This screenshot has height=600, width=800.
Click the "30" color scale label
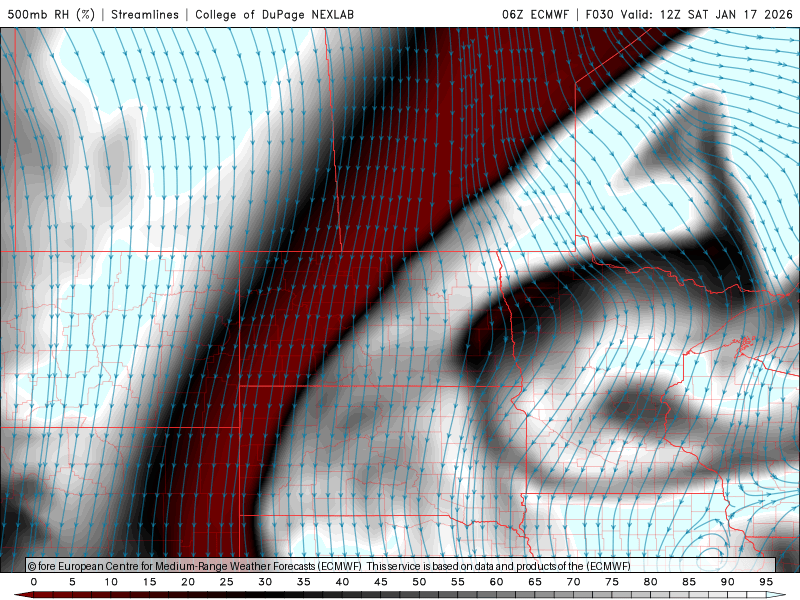click(265, 582)
